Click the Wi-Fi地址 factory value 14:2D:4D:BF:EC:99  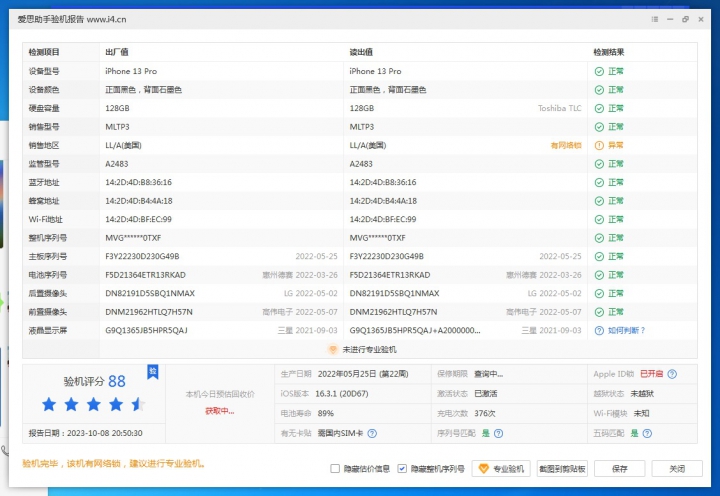(x=138, y=220)
